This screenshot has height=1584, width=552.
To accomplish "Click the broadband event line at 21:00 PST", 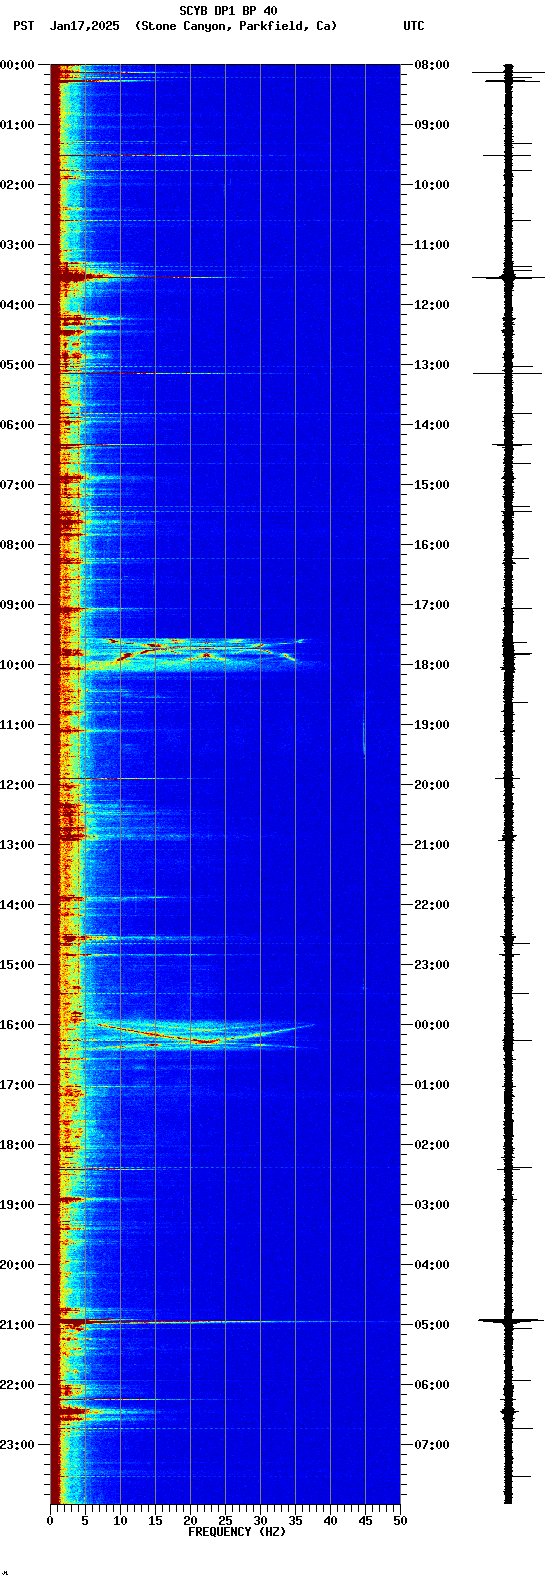I will (225, 1322).
